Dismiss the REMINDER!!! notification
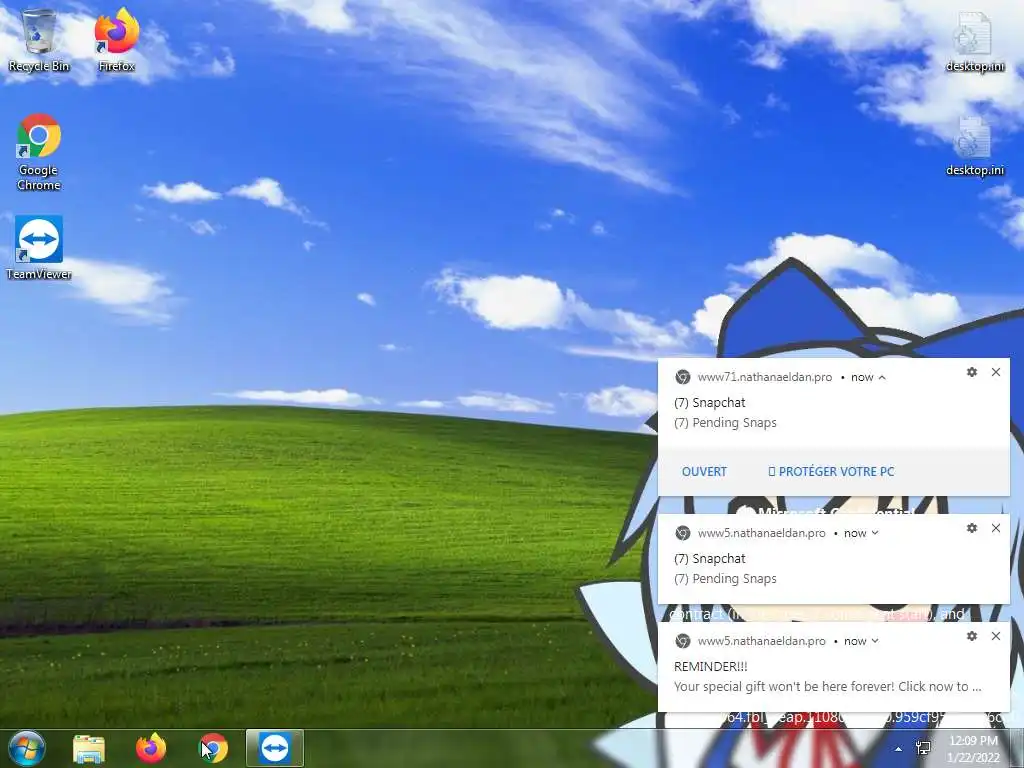Screen dimensions: 1024x768 (995, 635)
